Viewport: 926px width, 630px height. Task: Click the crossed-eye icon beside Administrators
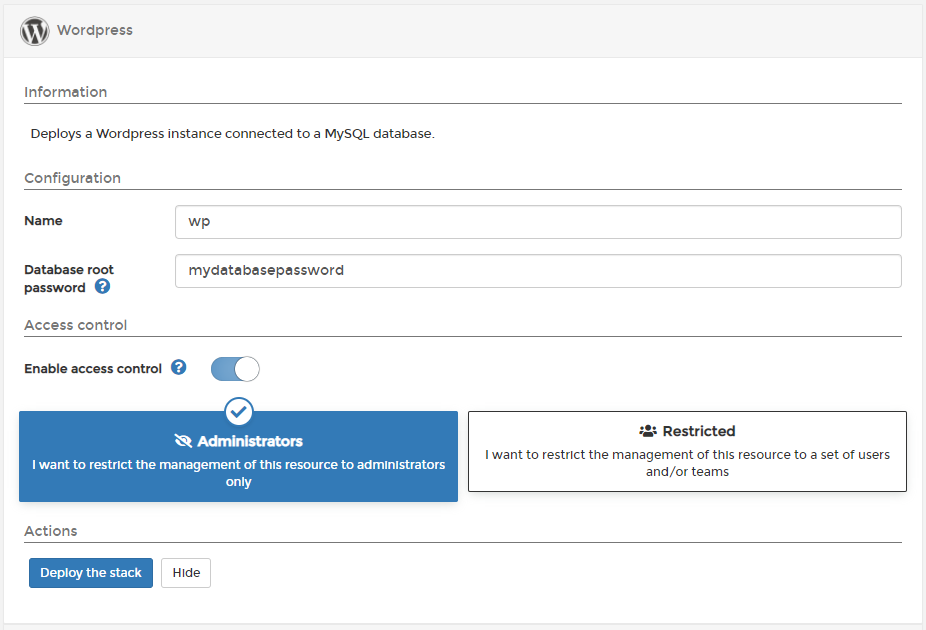183,441
